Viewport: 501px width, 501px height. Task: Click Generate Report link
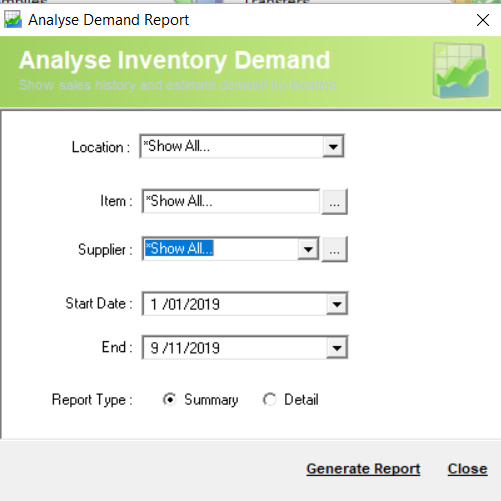coord(363,469)
